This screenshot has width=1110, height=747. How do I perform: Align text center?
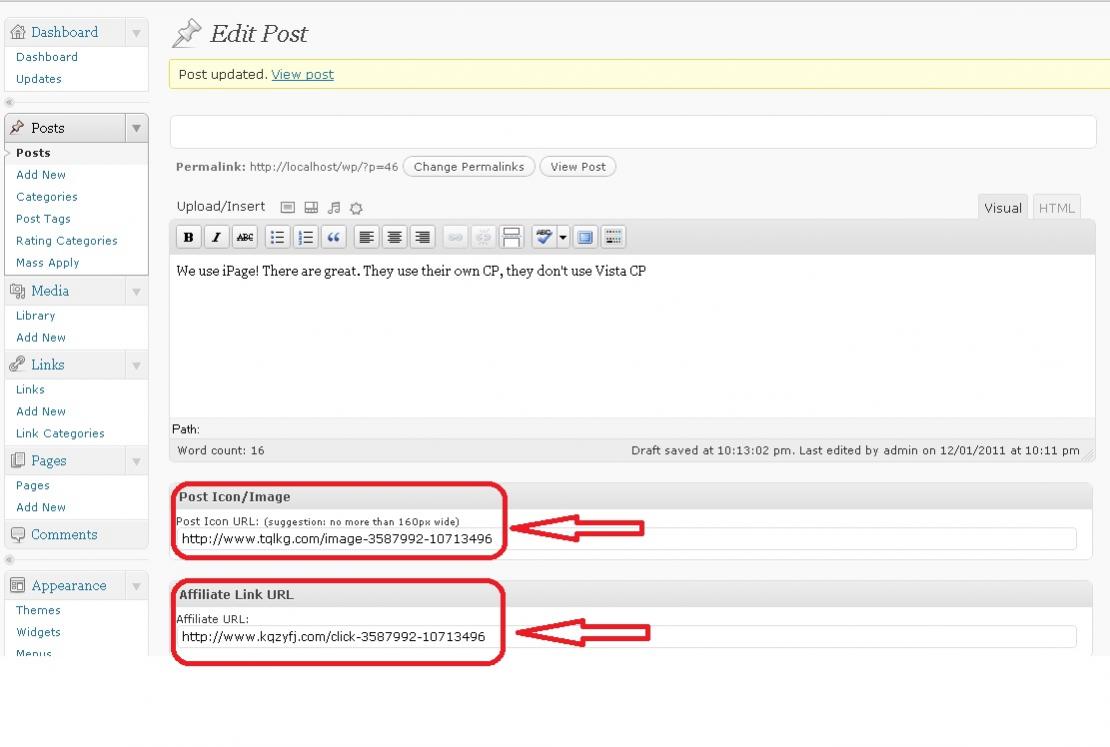(394, 237)
